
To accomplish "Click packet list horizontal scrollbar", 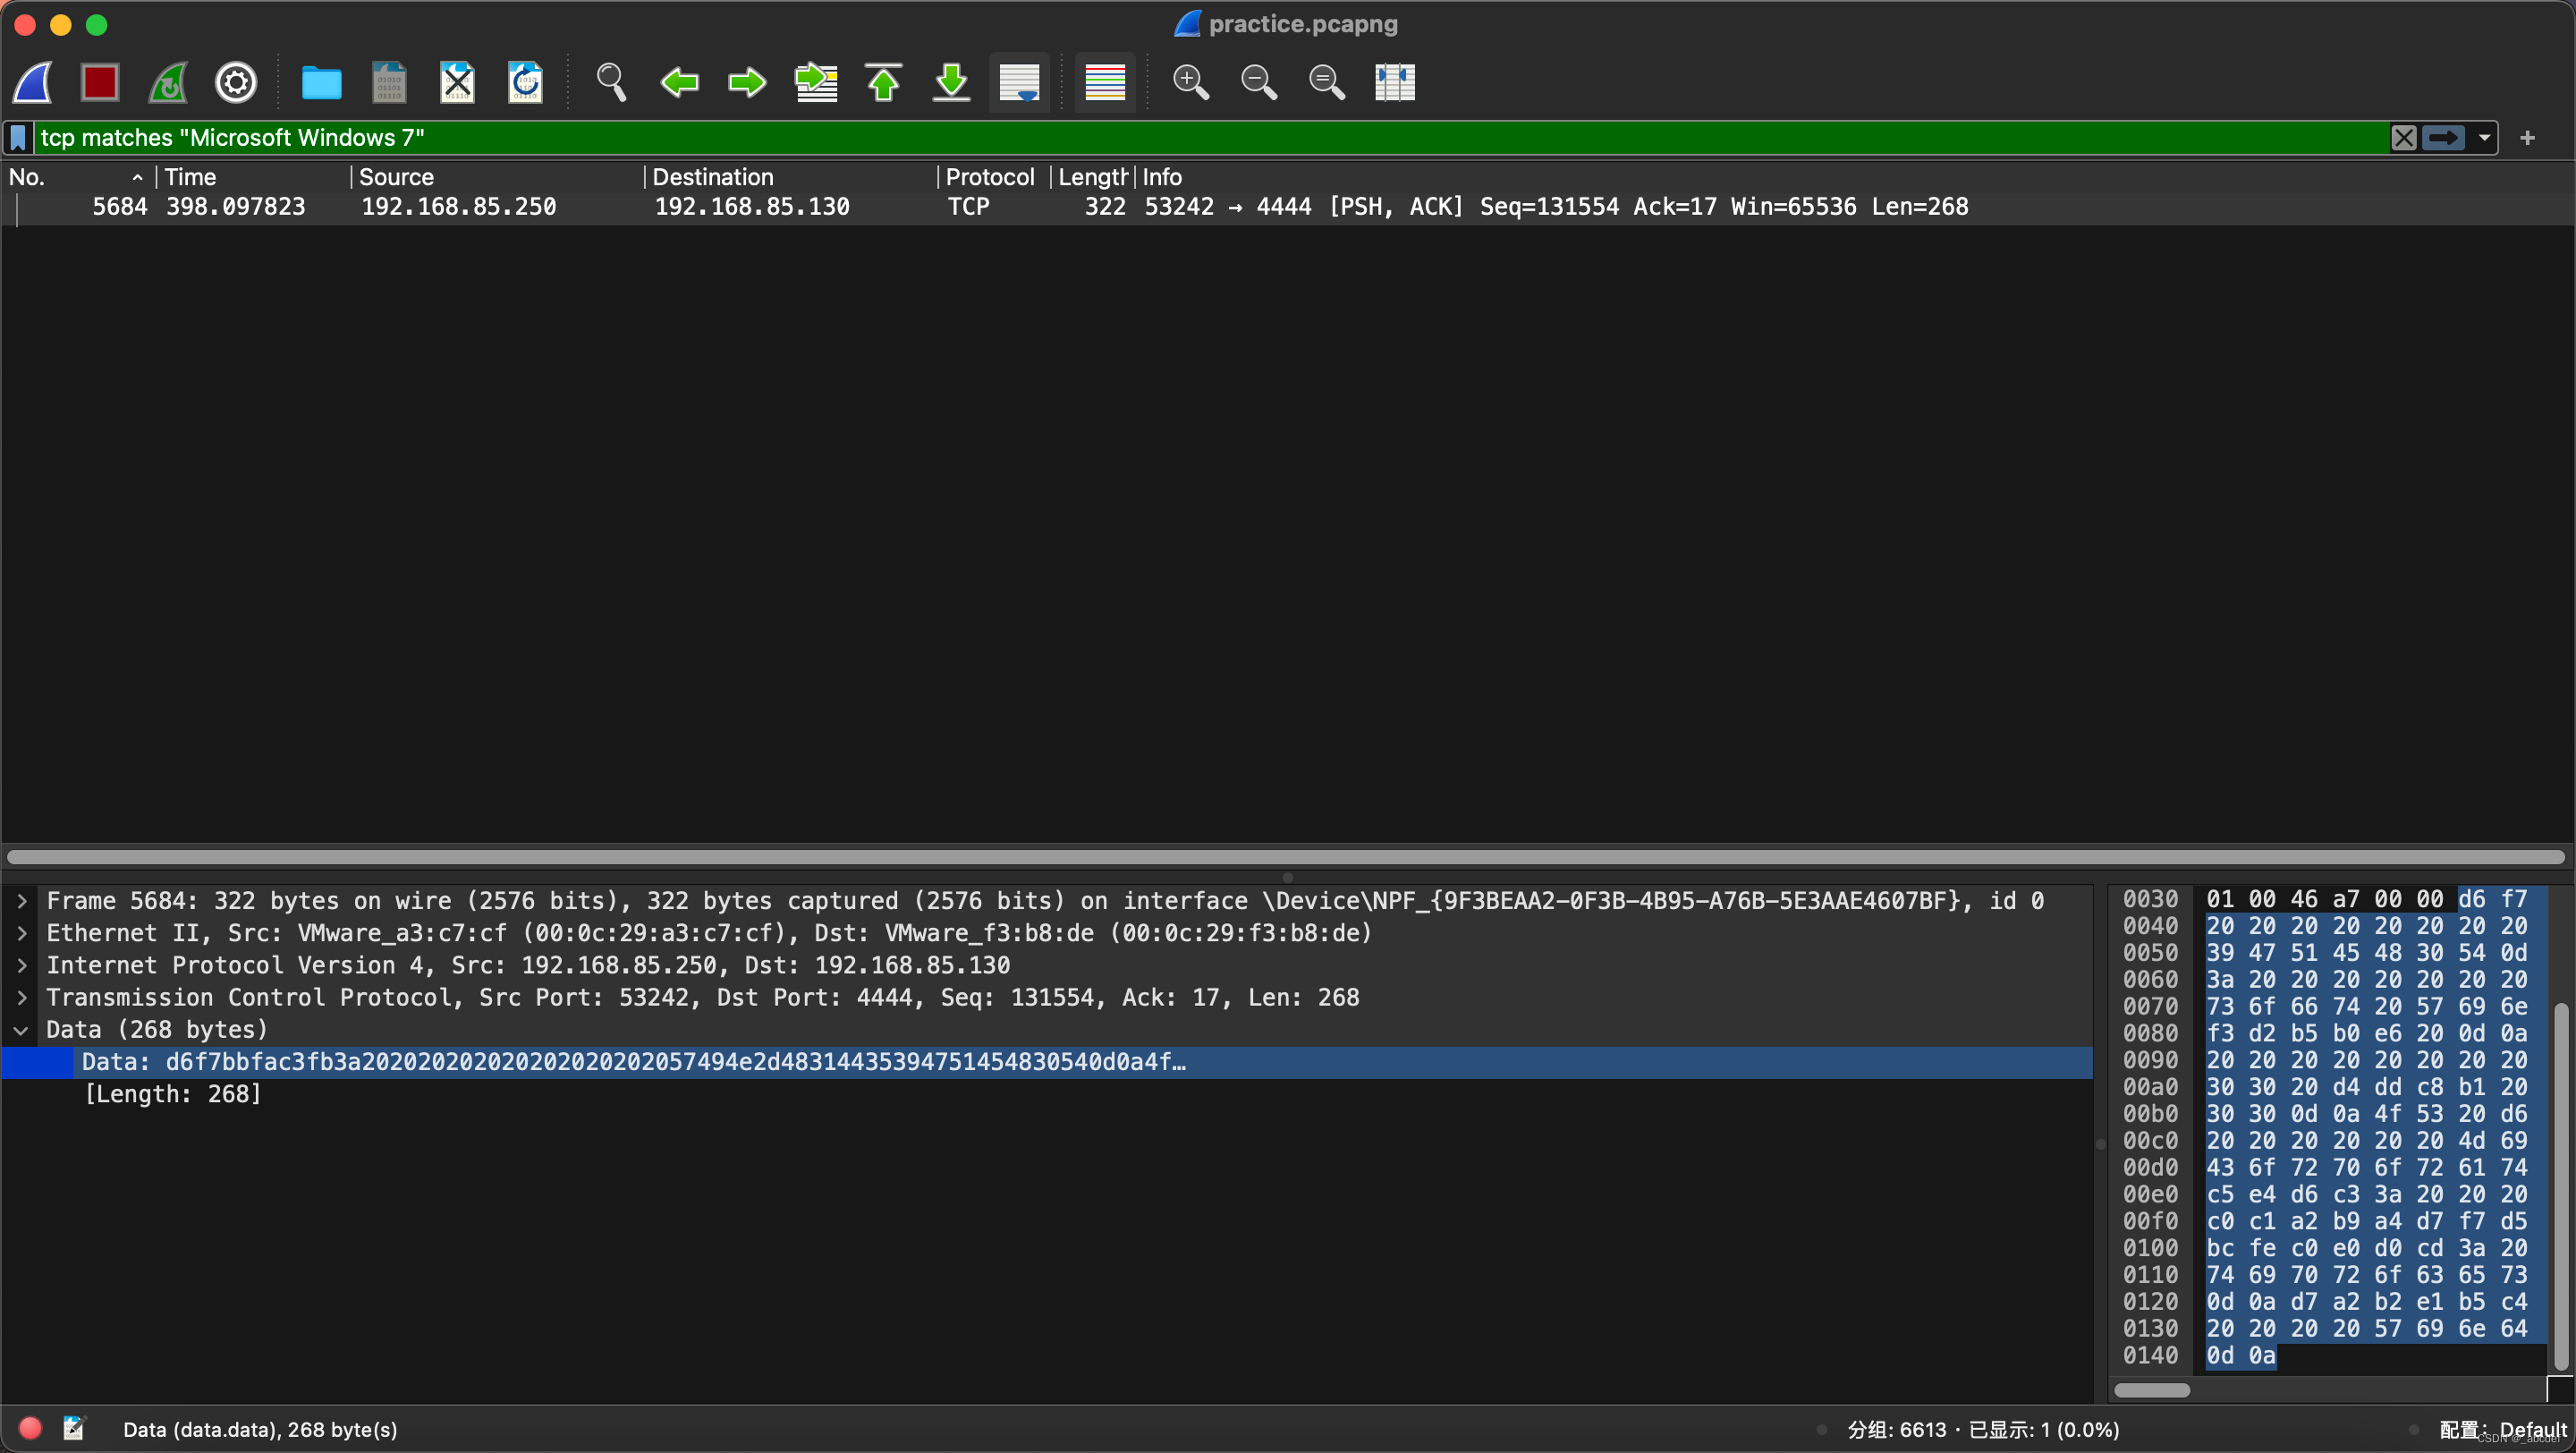I will point(1286,857).
